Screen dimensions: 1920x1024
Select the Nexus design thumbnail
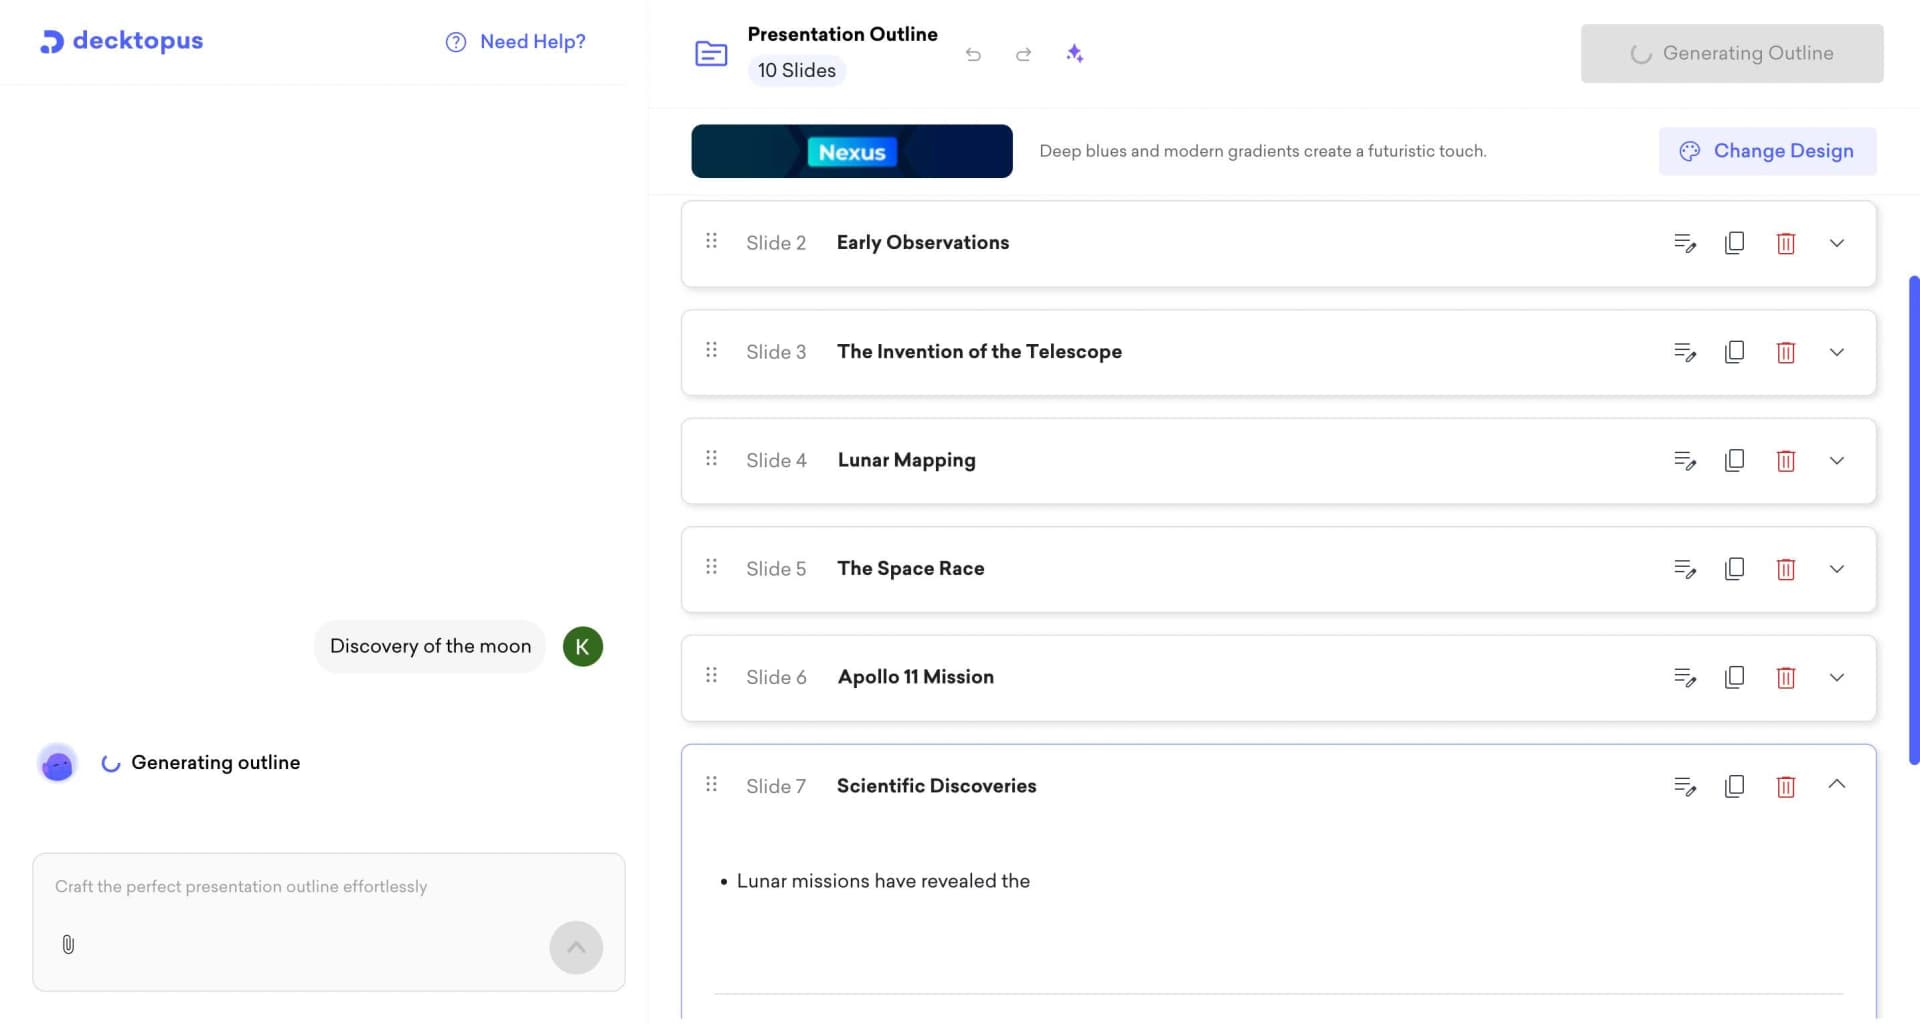tap(852, 151)
